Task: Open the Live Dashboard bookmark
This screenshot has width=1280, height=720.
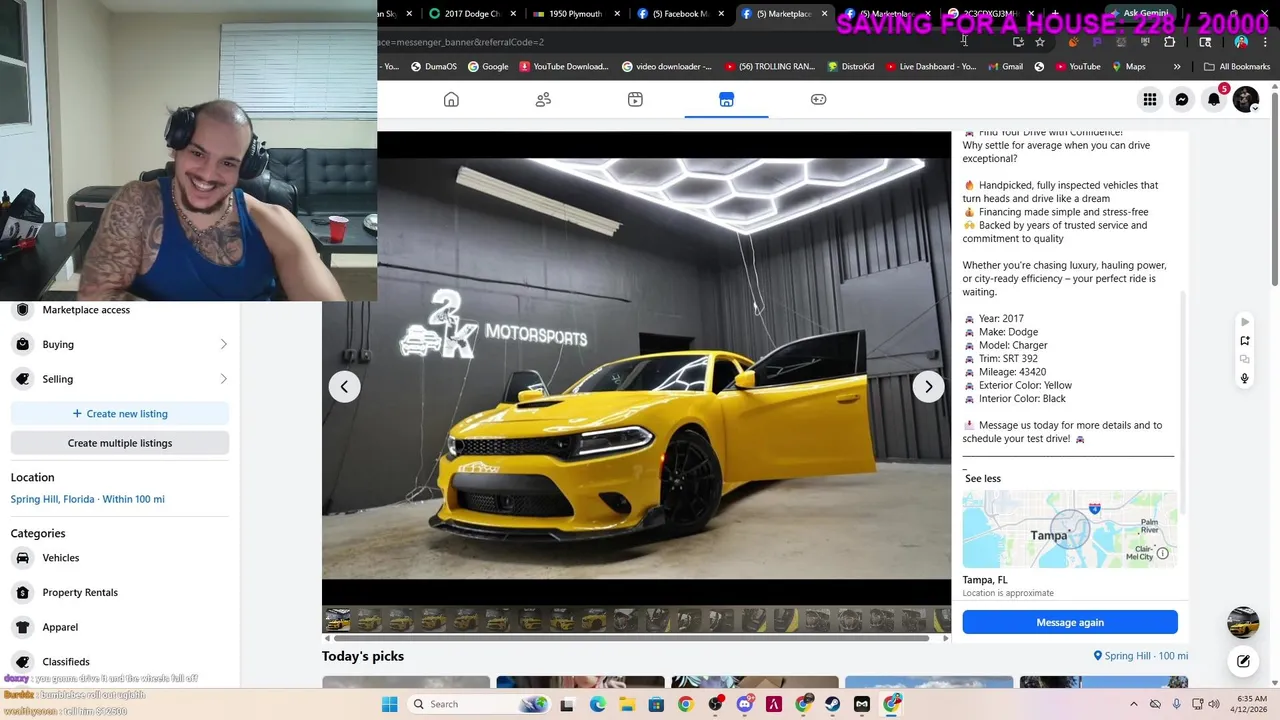Action: click(x=930, y=67)
